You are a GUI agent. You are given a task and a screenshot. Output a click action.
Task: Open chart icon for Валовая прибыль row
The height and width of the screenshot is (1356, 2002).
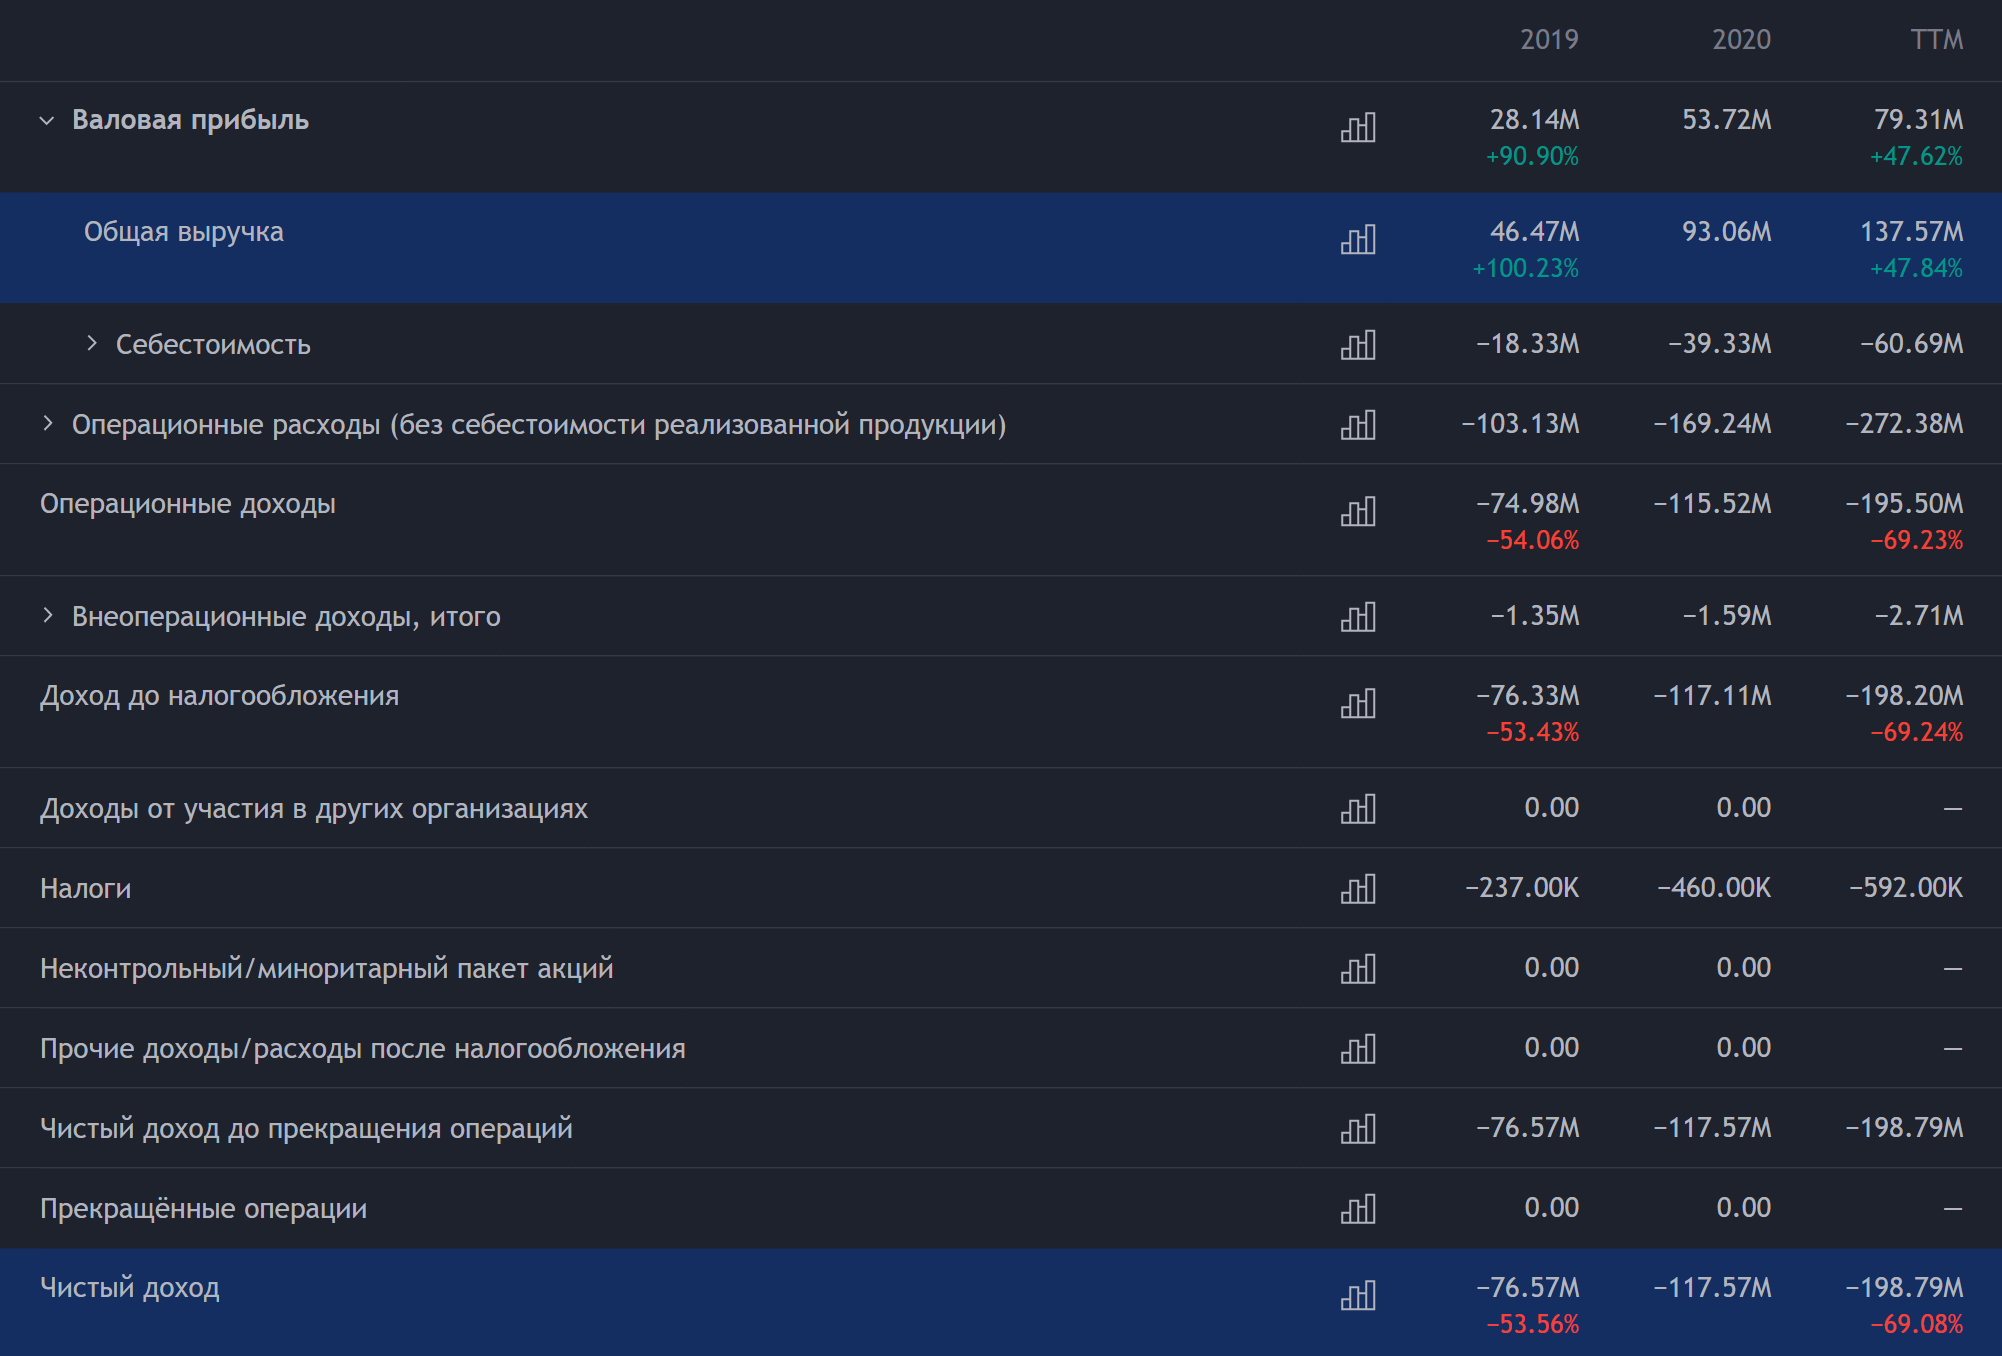1358,127
